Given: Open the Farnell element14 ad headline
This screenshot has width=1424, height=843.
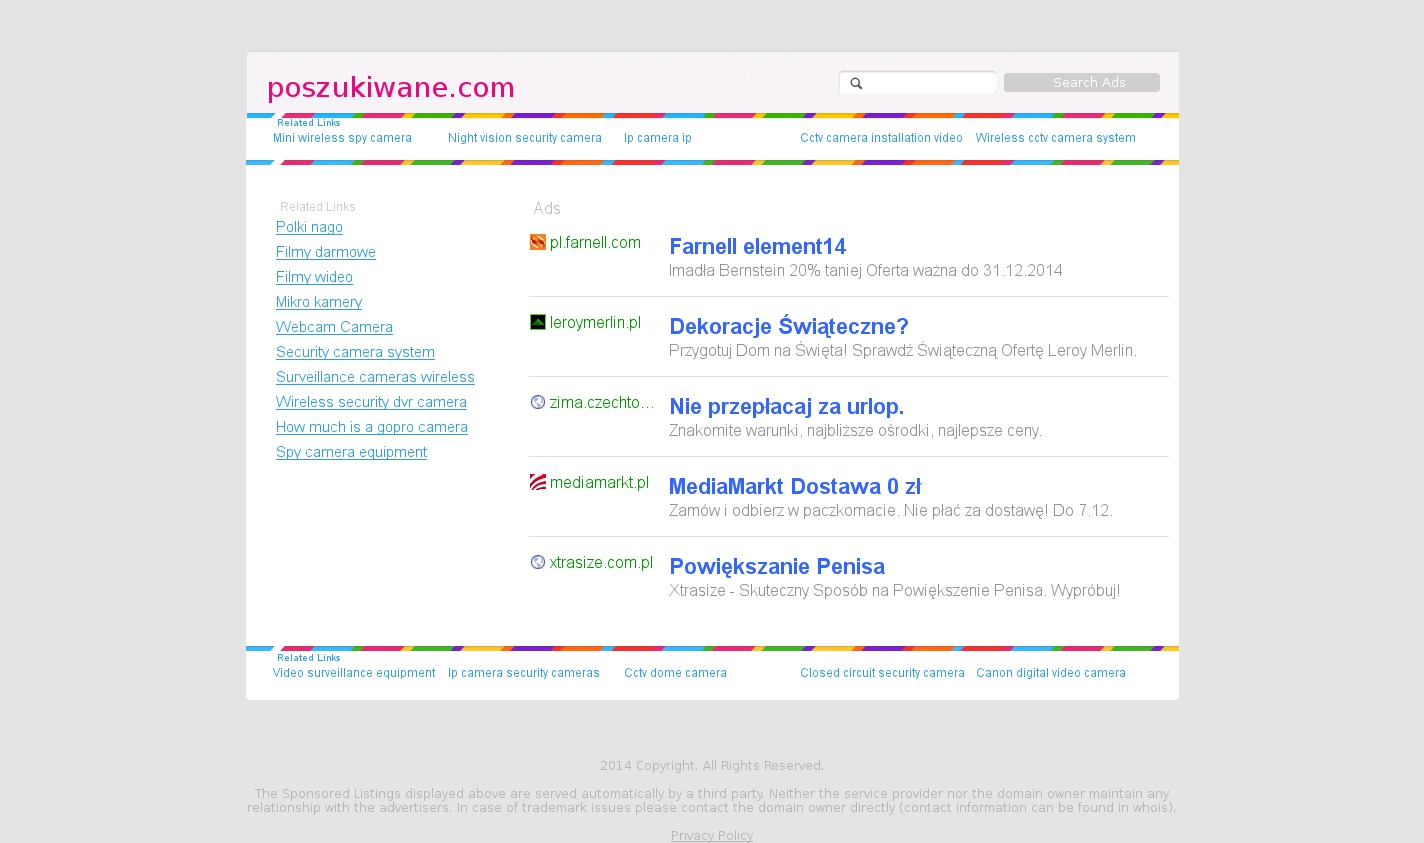Looking at the screenshot, I should click(x=757, y=247).
